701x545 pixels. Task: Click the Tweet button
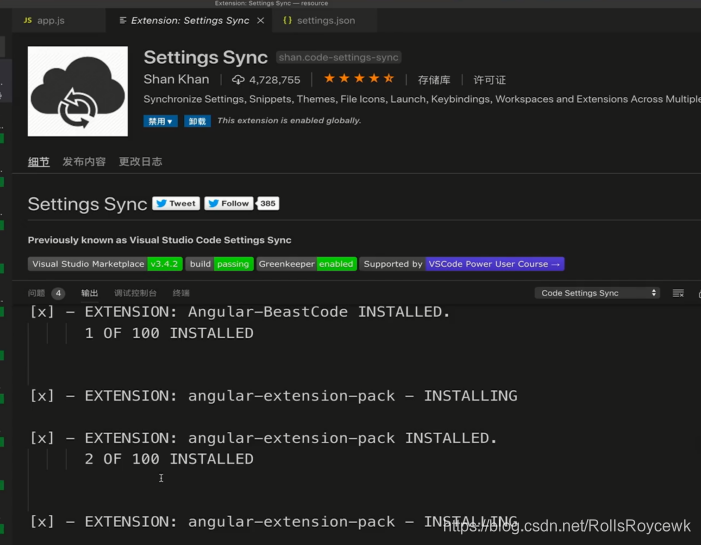coord(176,203)
